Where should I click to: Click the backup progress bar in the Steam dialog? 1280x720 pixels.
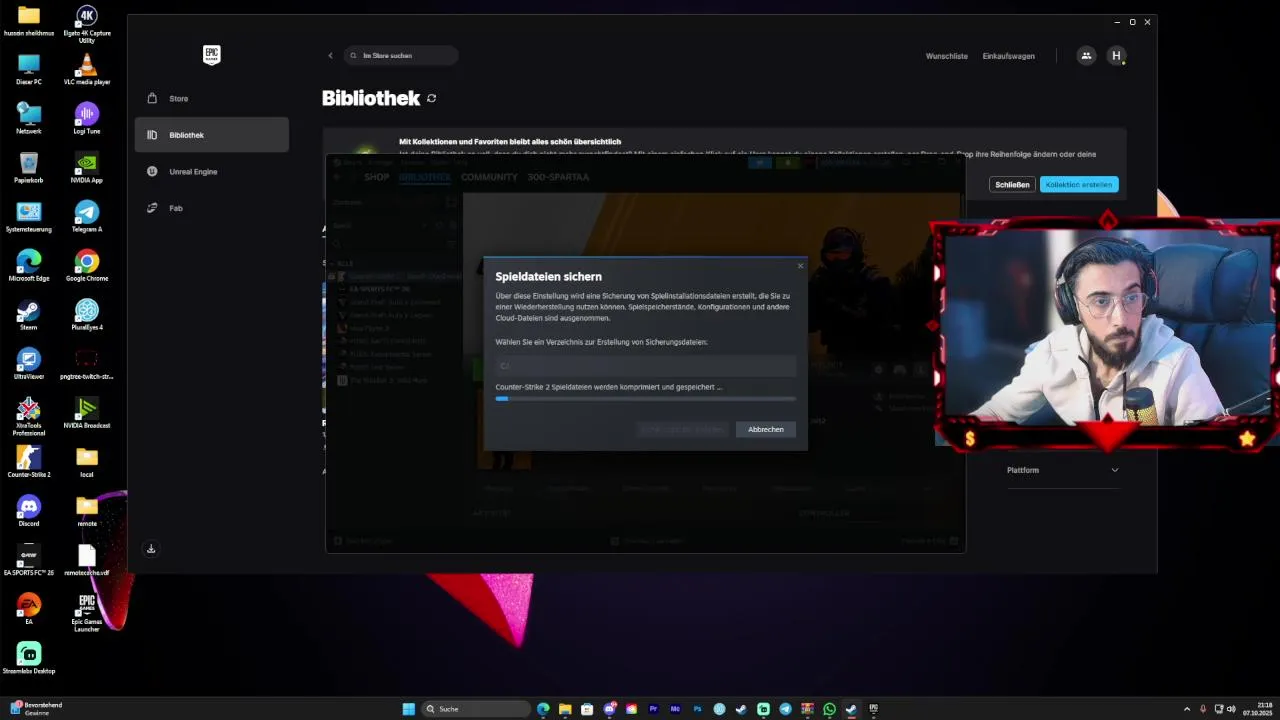645,398
